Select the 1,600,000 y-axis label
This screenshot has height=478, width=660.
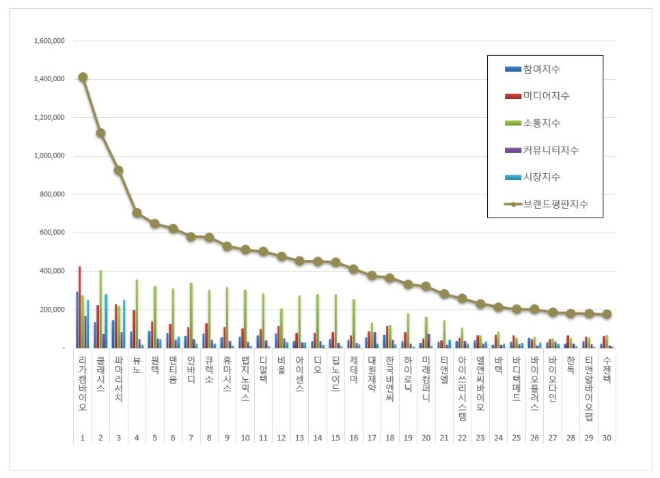tap(50, 41)
